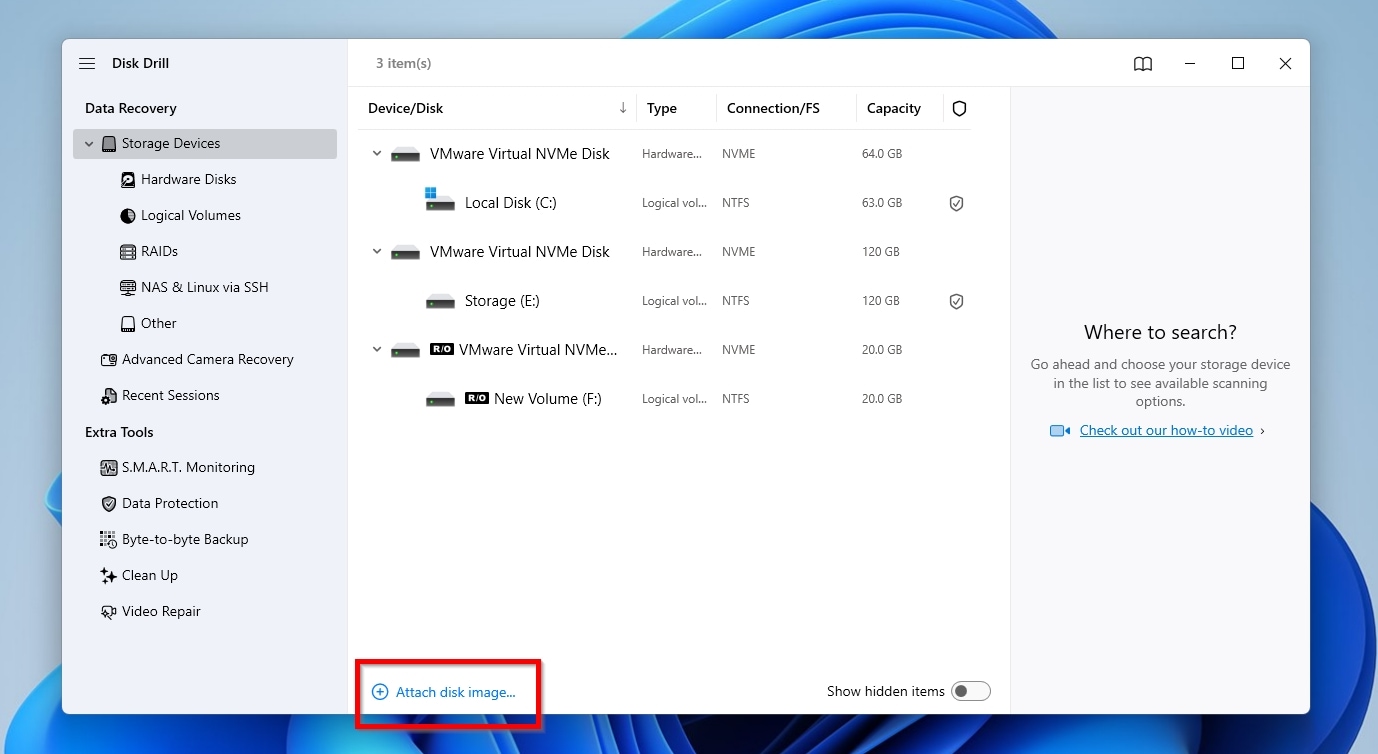Click the 64.0 GB NVMe disk drive icon
1378x754 pixels.
405,155
